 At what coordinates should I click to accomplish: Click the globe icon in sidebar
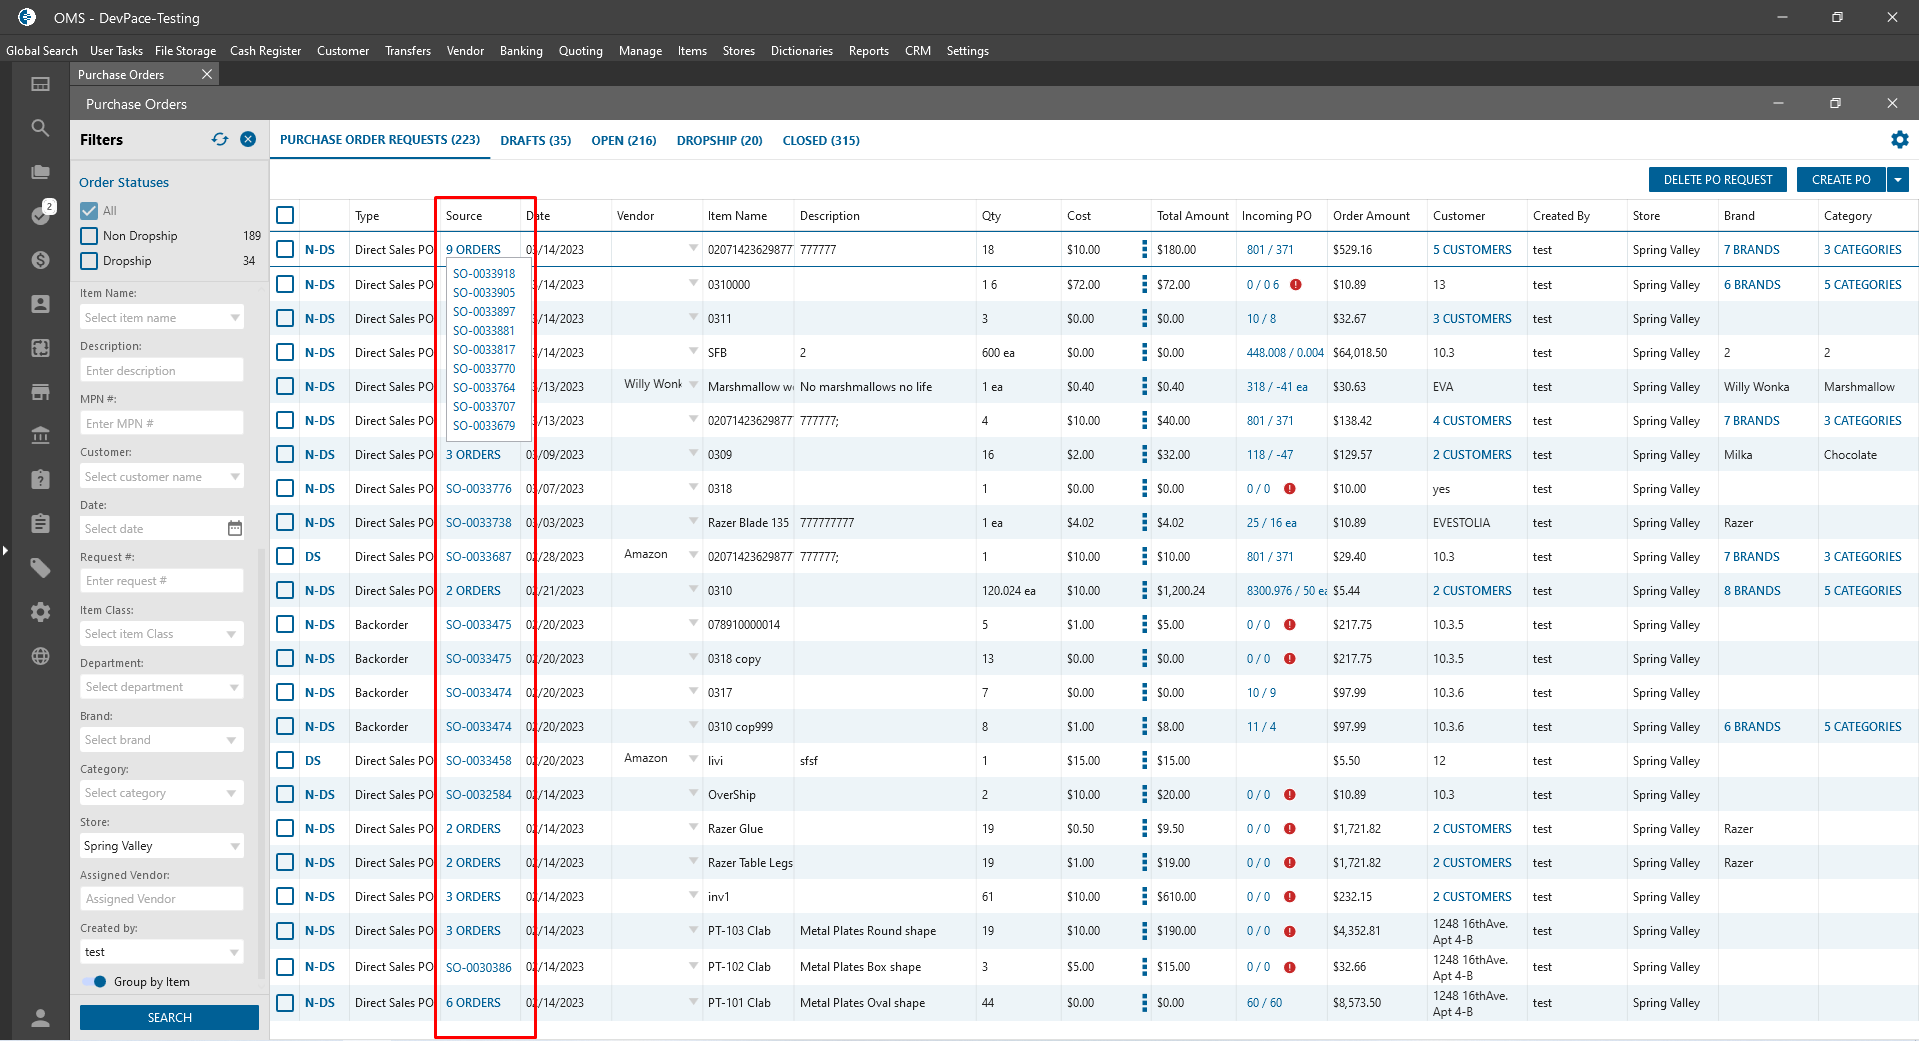pyautogui.click(x=40, y=656)
